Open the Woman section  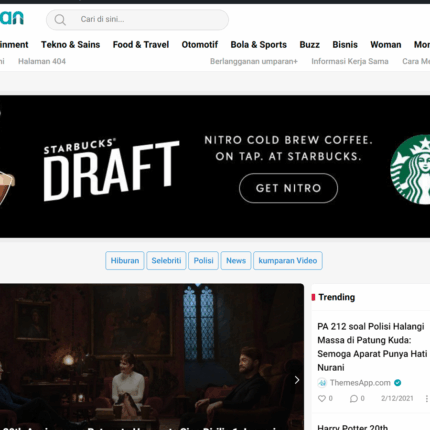[386, 45]
